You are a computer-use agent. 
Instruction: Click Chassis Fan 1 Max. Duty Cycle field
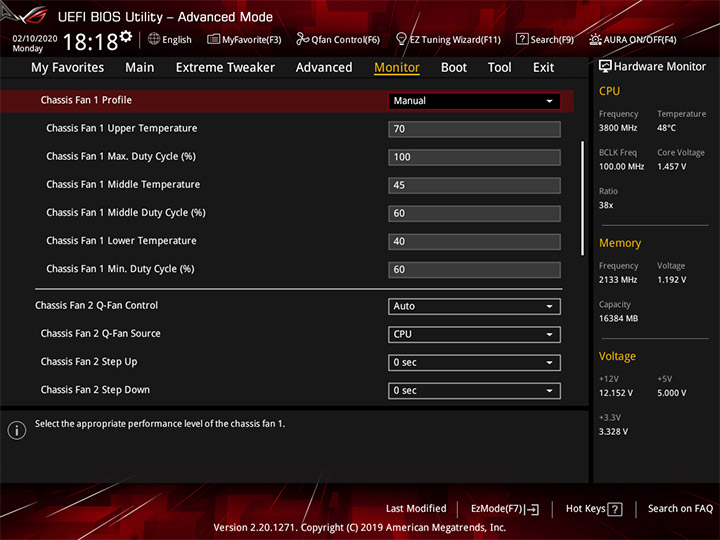pyautogui.click(x=474, y=157)
